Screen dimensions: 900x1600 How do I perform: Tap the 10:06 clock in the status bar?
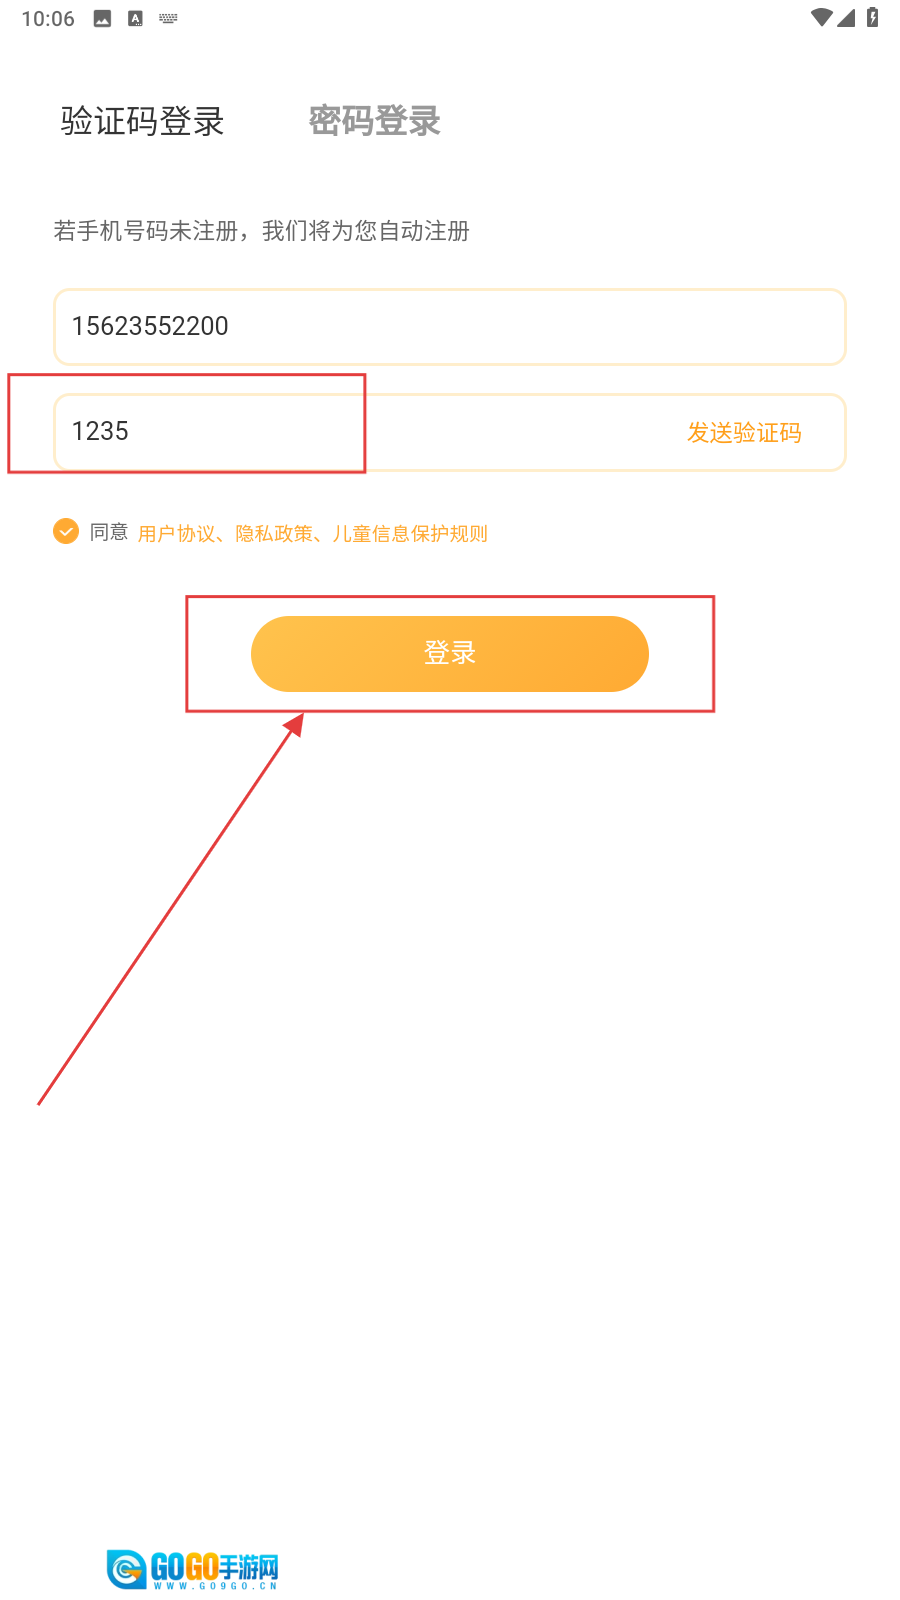pos(48,19)
